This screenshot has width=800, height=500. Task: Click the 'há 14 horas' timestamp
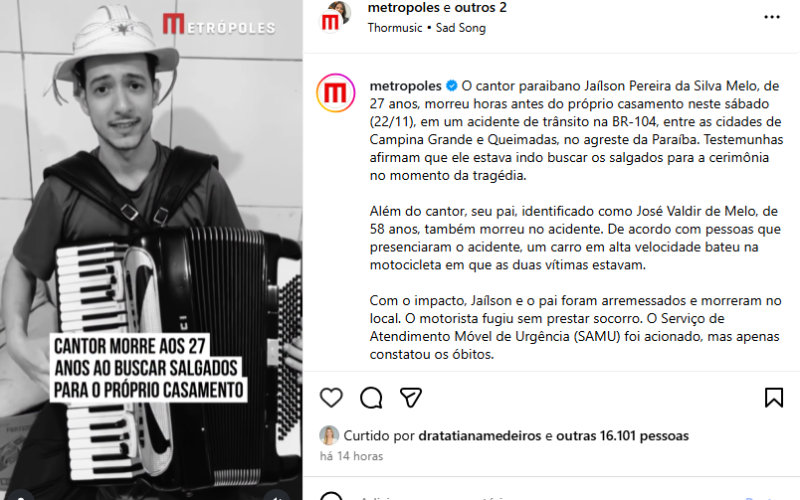(x=352, y=456)
